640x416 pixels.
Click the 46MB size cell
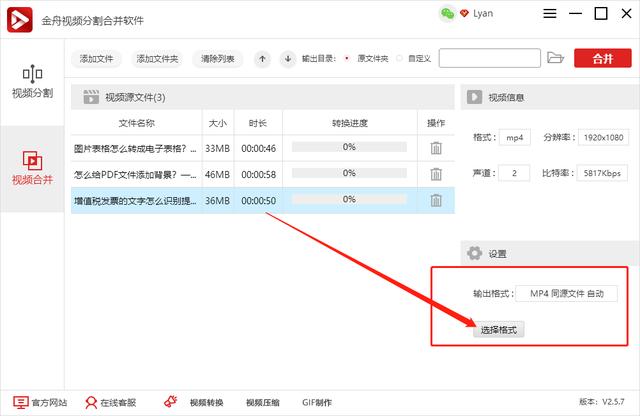tap(218, 175)
